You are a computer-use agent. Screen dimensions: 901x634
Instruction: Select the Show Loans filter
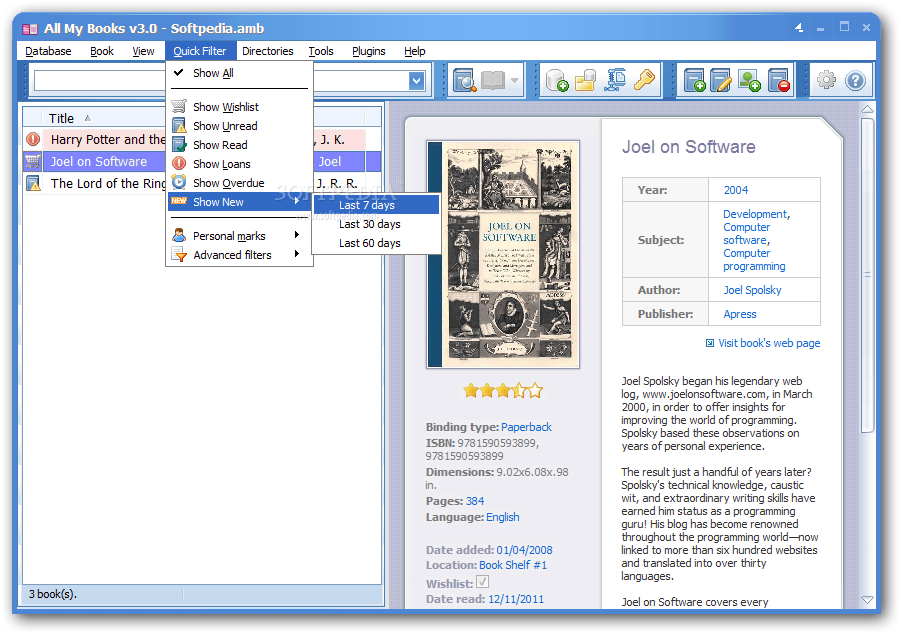[x=239, y=164]
